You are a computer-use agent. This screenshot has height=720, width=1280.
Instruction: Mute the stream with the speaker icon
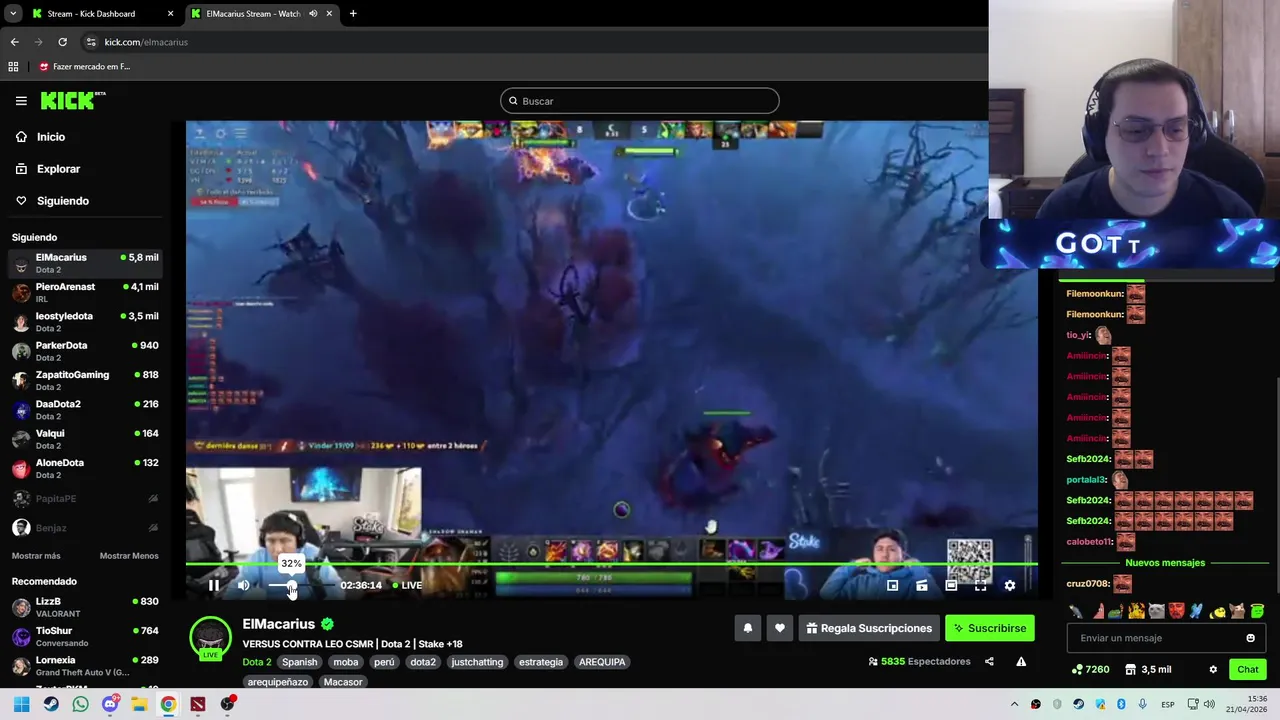pyautogui.click(x=243, y=585)
